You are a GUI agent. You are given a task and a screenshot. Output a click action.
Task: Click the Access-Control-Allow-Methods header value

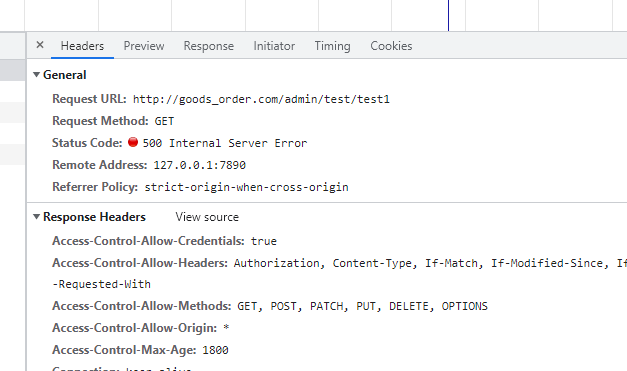point(362,306)
